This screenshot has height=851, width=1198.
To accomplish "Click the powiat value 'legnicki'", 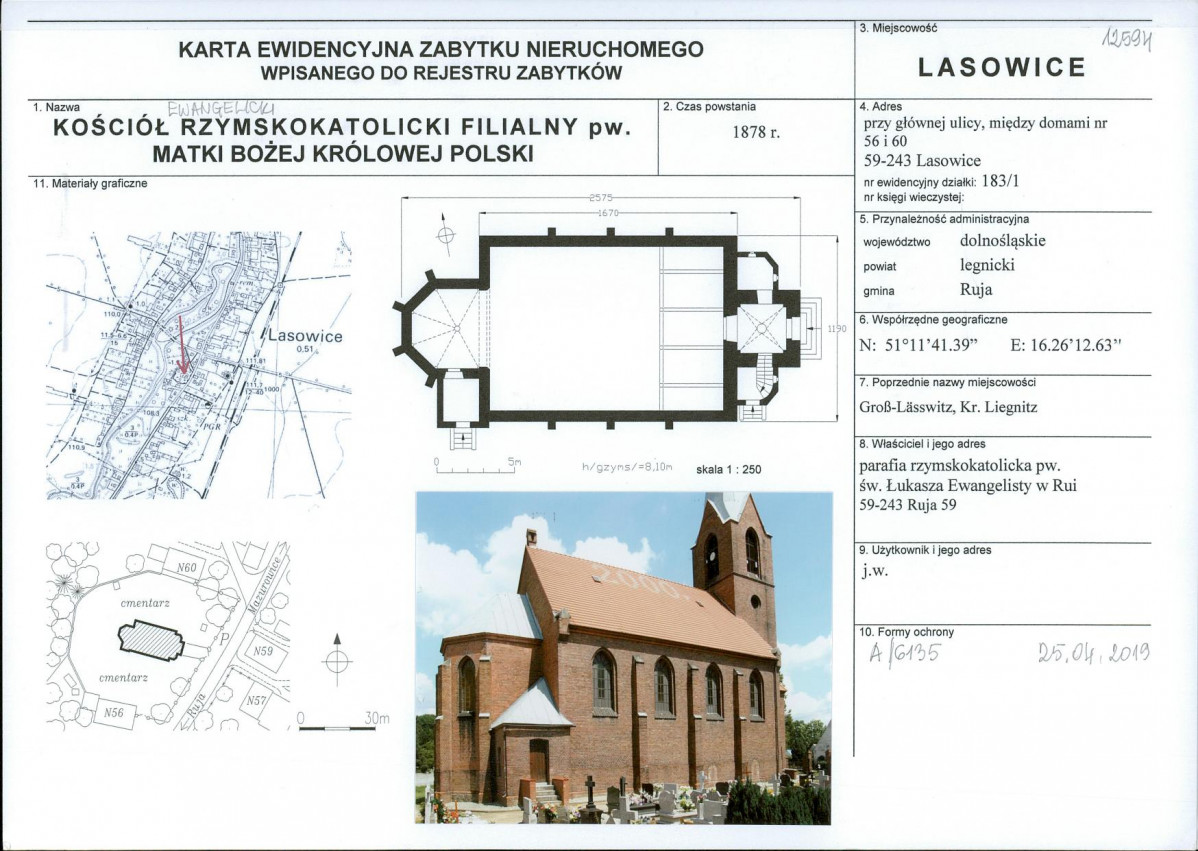I will pos(987,265).
